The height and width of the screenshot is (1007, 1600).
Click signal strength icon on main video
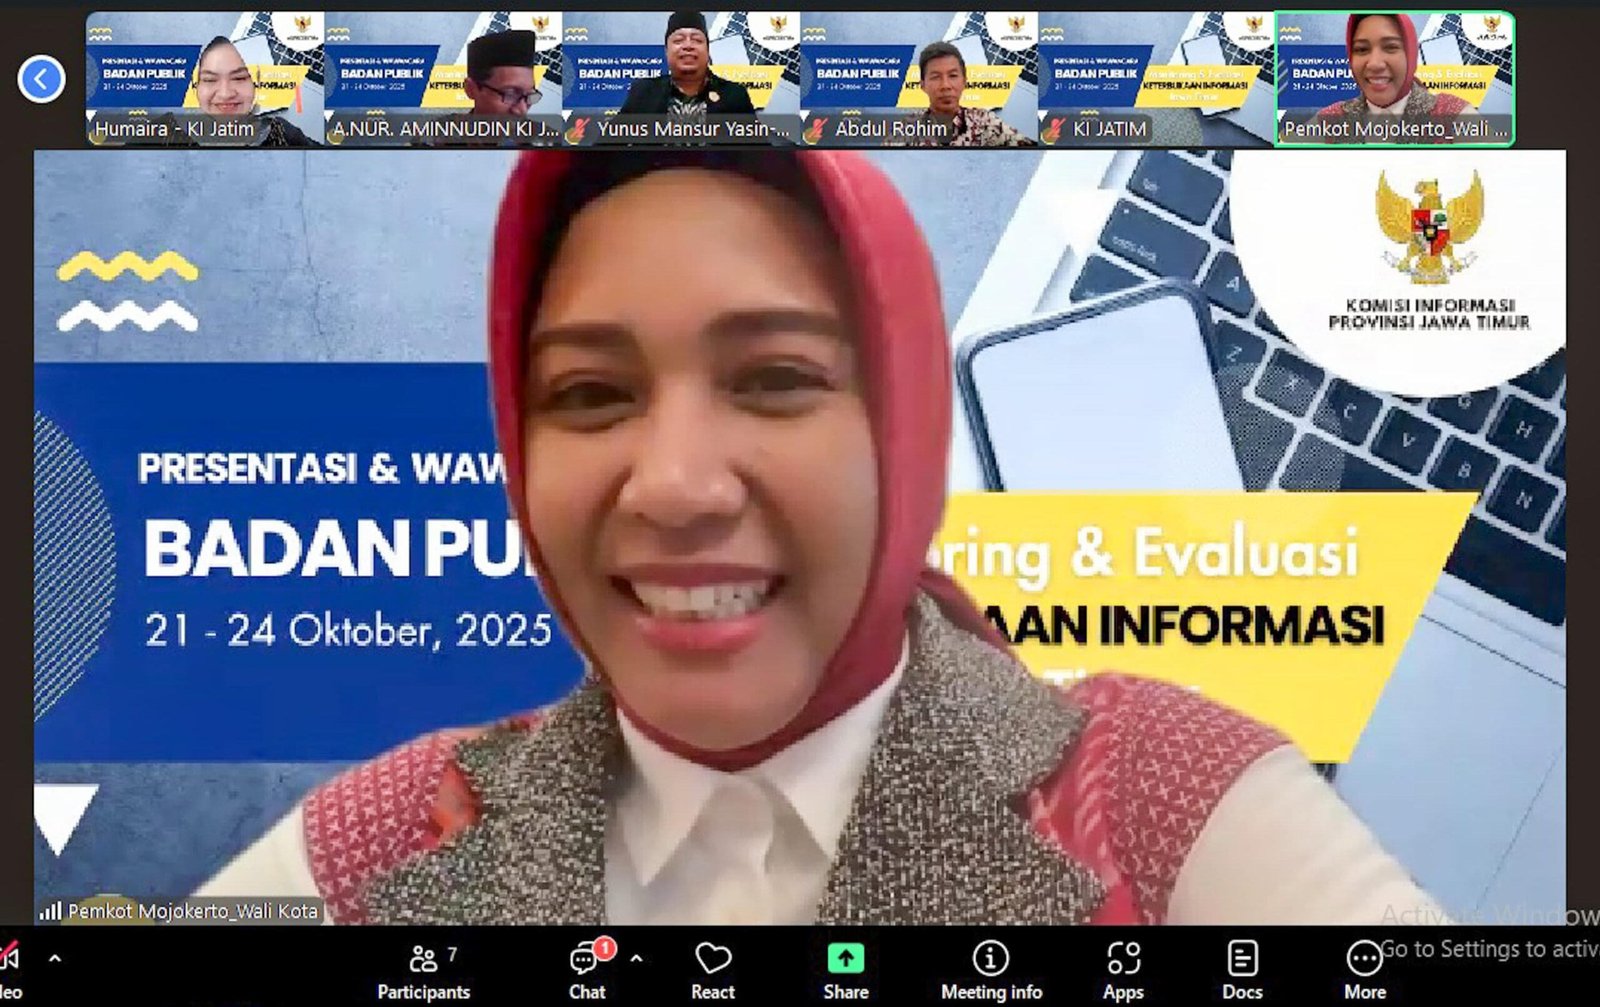click(x=50, y=911)
